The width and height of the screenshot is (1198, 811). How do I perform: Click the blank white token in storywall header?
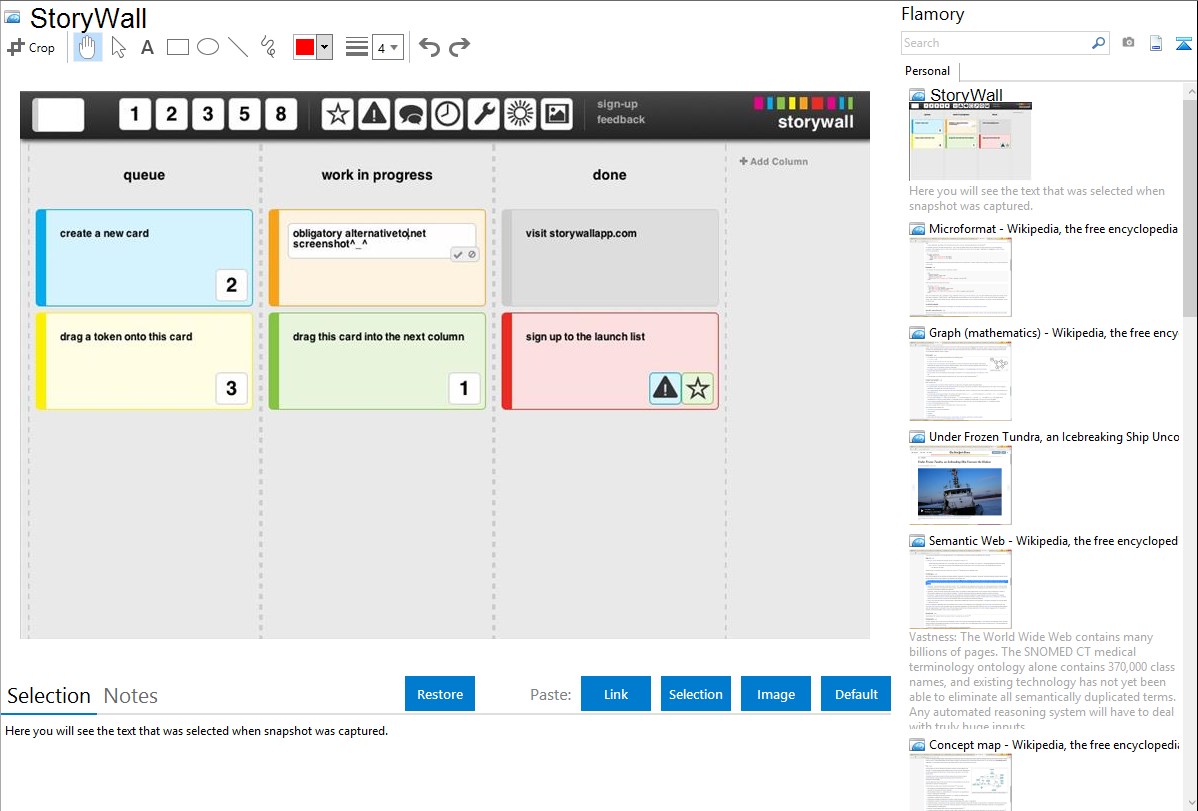point(59,115)
